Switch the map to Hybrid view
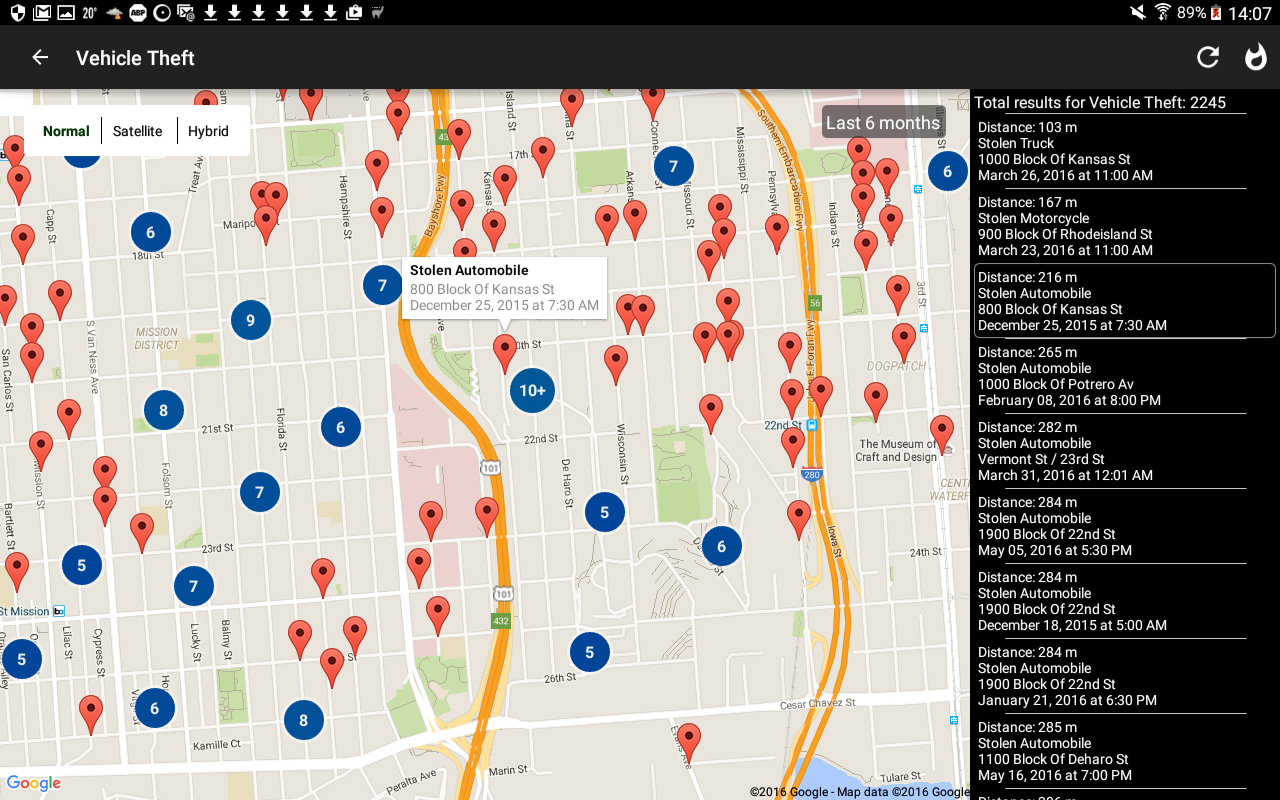The height and width of the screenshot is (800, 1280). pyautogui.click(x=208, y=131)
